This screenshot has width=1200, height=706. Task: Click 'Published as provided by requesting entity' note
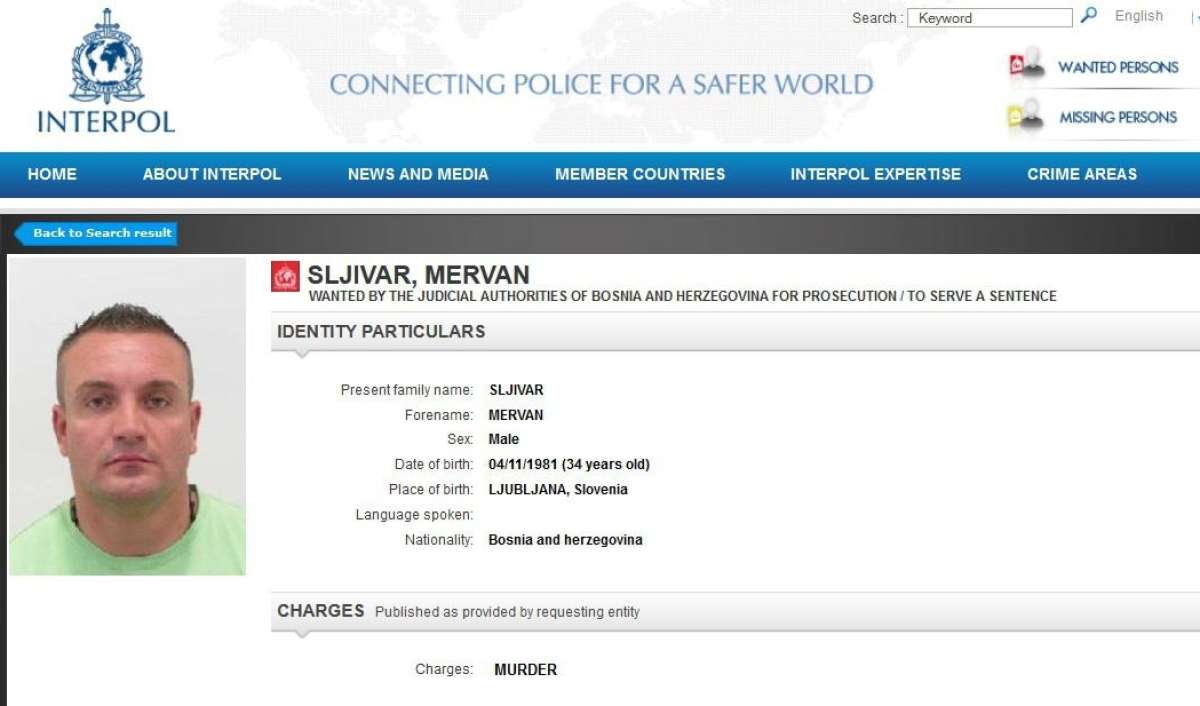coord(507,611)
